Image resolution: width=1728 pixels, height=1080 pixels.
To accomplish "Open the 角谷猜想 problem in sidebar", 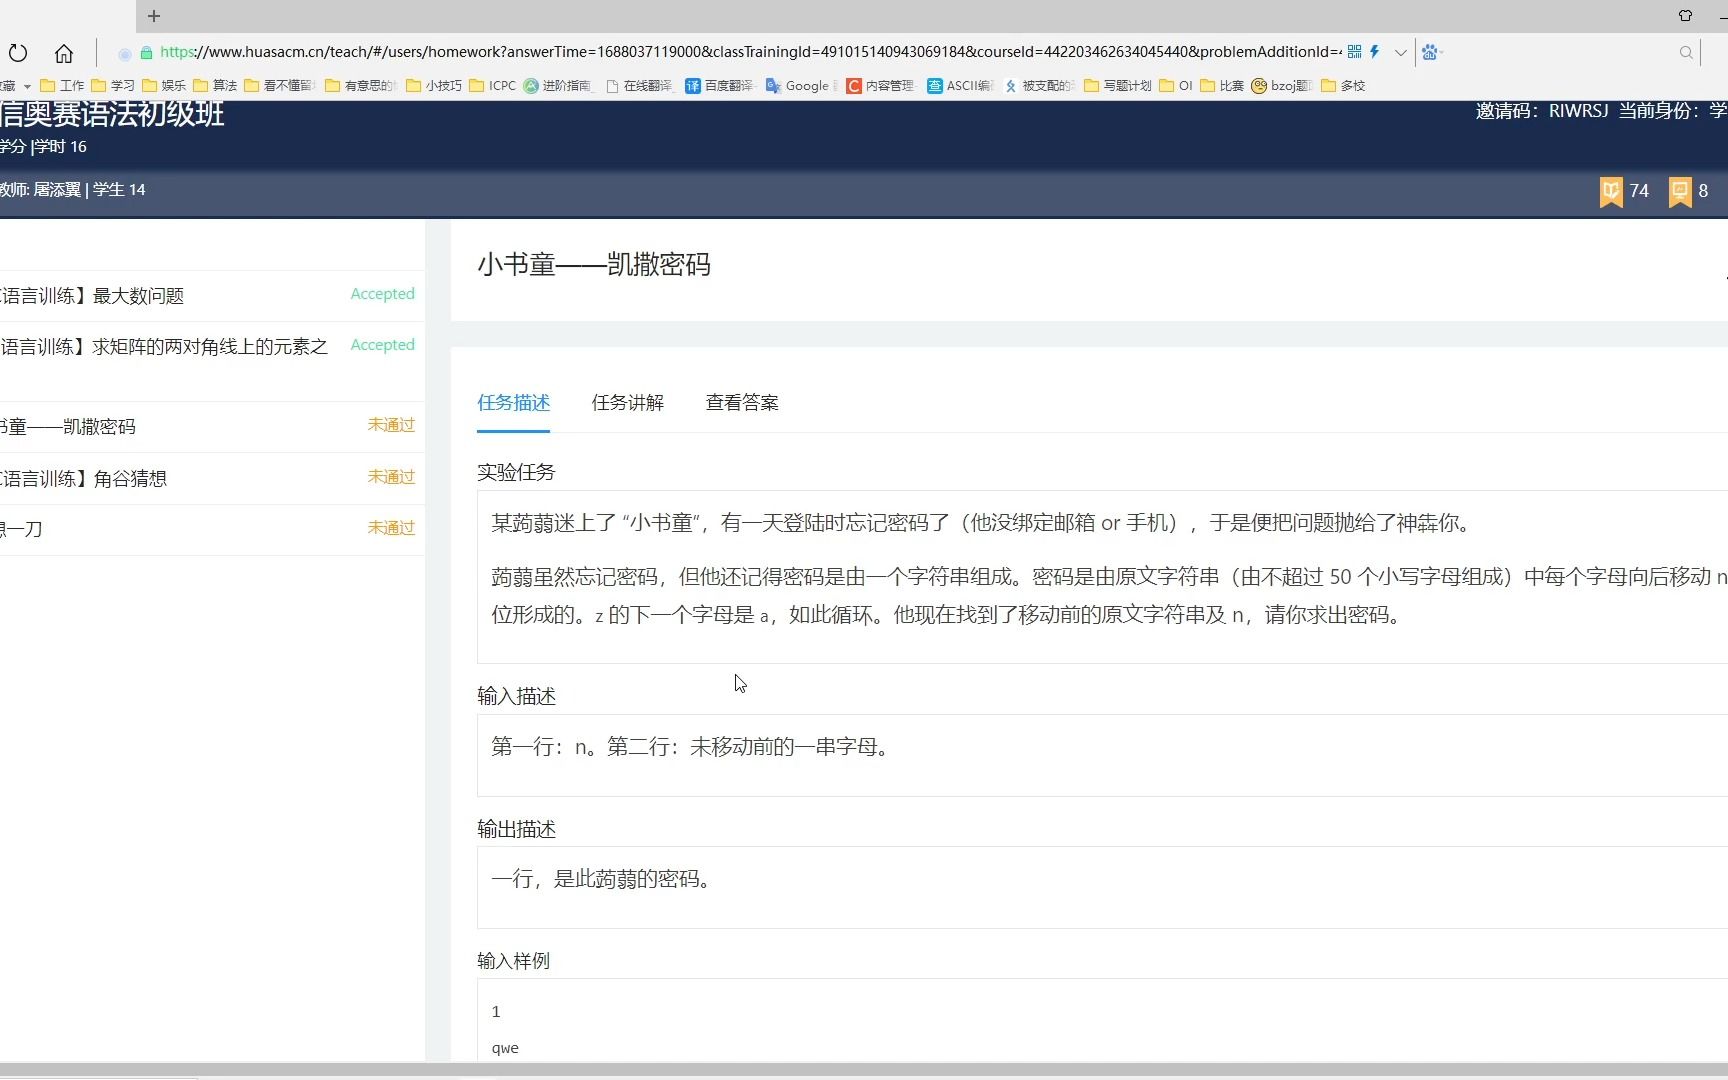I will tap(84, 479).
